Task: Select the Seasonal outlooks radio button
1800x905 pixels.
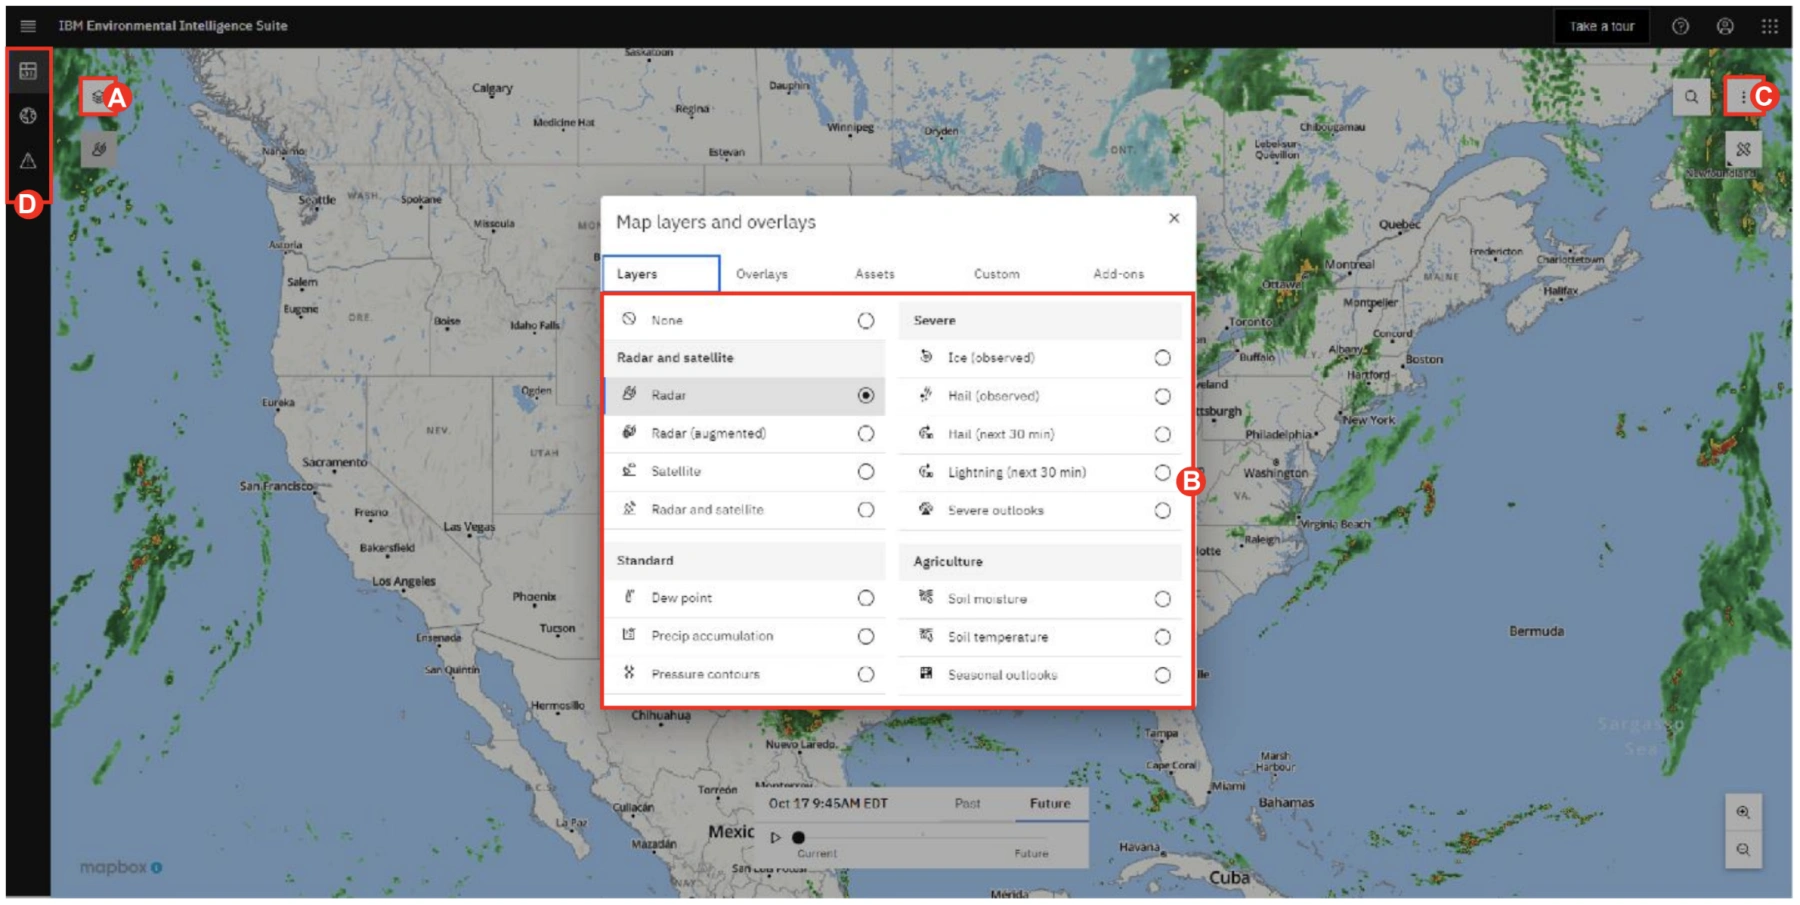Action: tap(1162, 676)
